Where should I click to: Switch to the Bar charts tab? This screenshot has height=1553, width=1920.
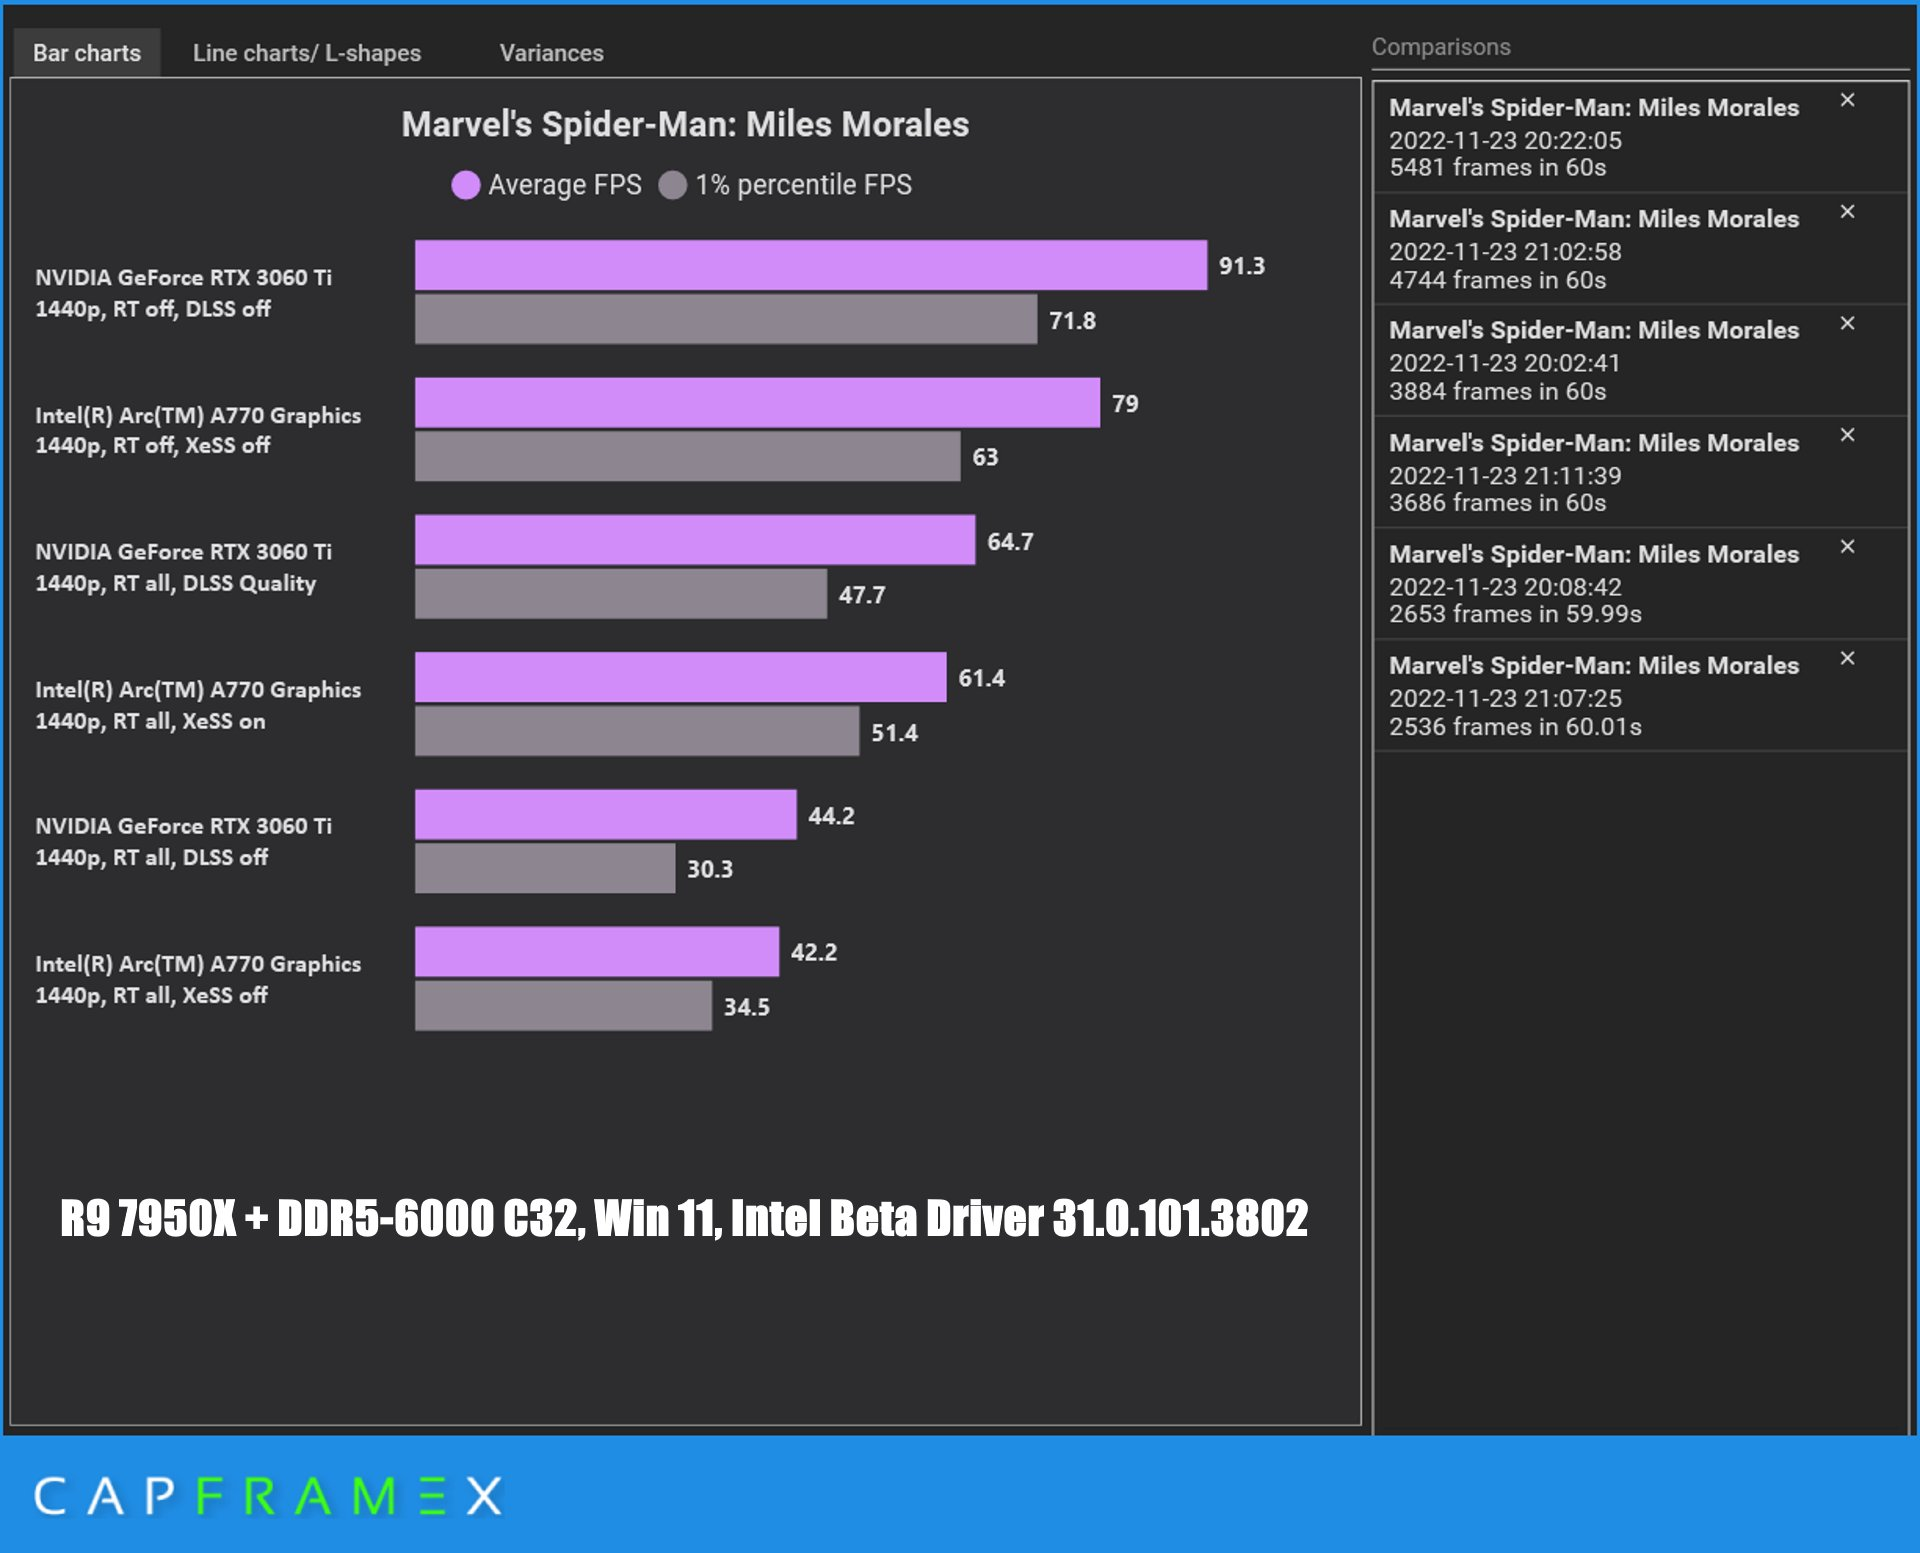(x=87, y=53)
